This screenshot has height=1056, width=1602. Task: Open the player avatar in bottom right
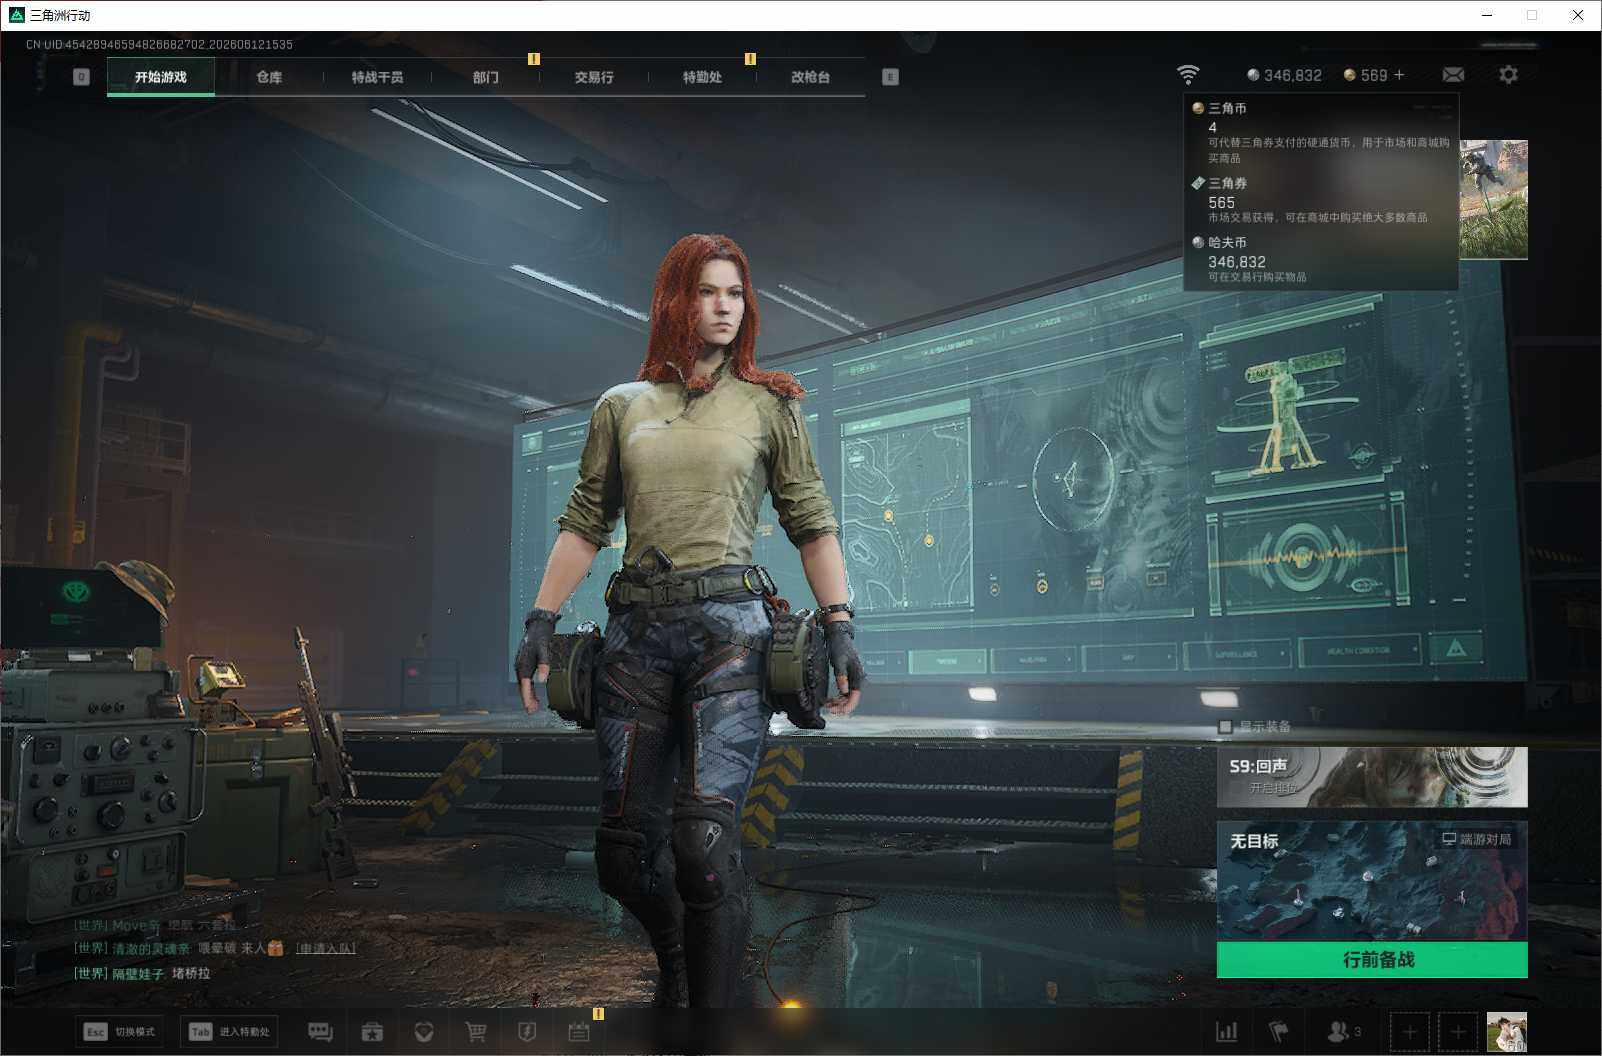pyautogui.click(x=1506, y=1032)
